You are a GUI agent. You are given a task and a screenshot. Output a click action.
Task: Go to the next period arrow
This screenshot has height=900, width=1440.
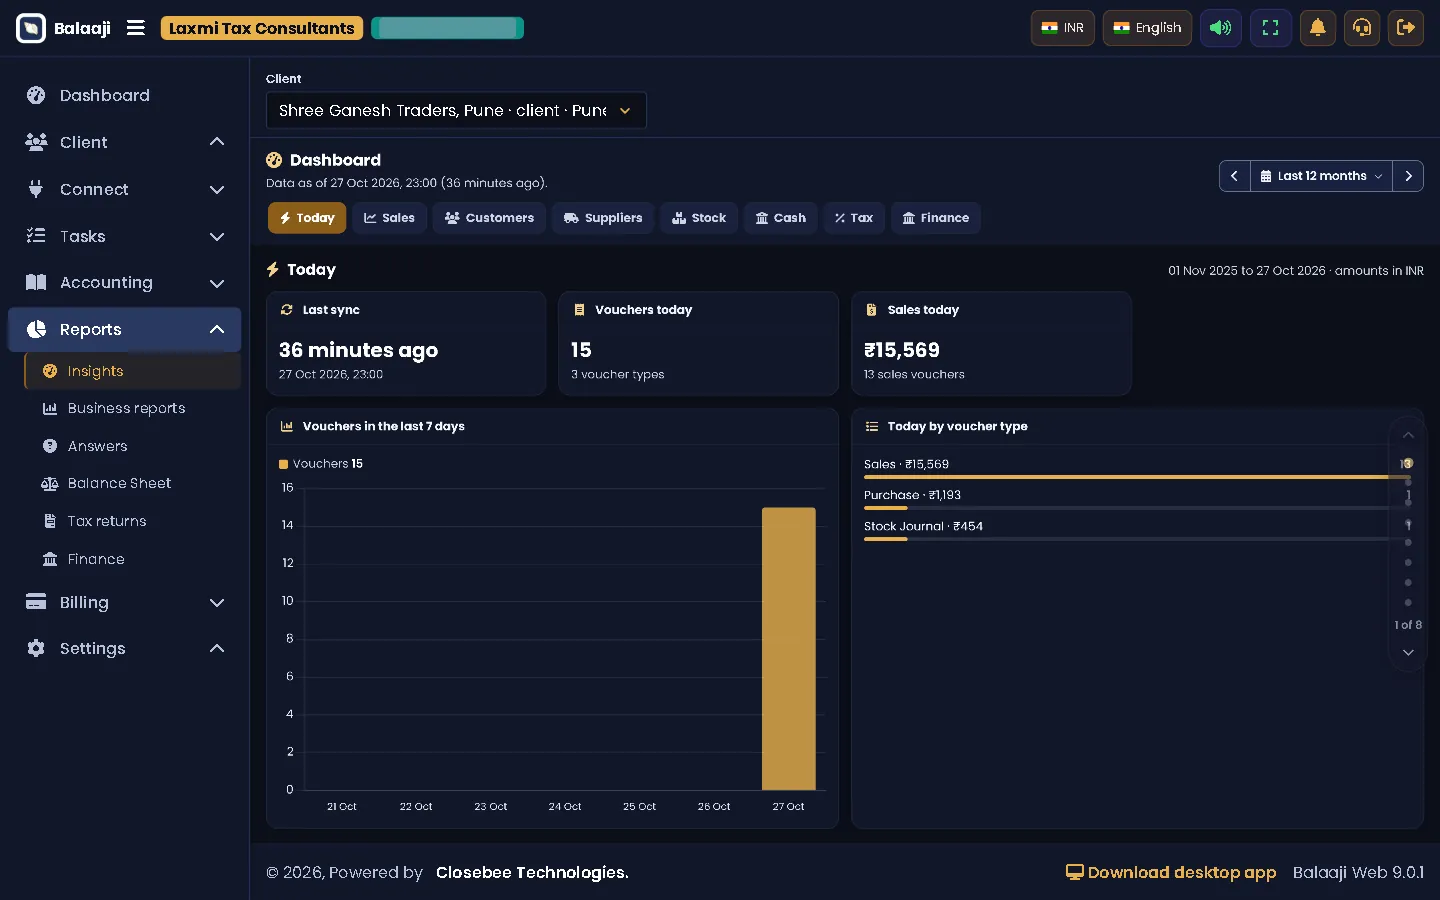[x=1408, y=176]
